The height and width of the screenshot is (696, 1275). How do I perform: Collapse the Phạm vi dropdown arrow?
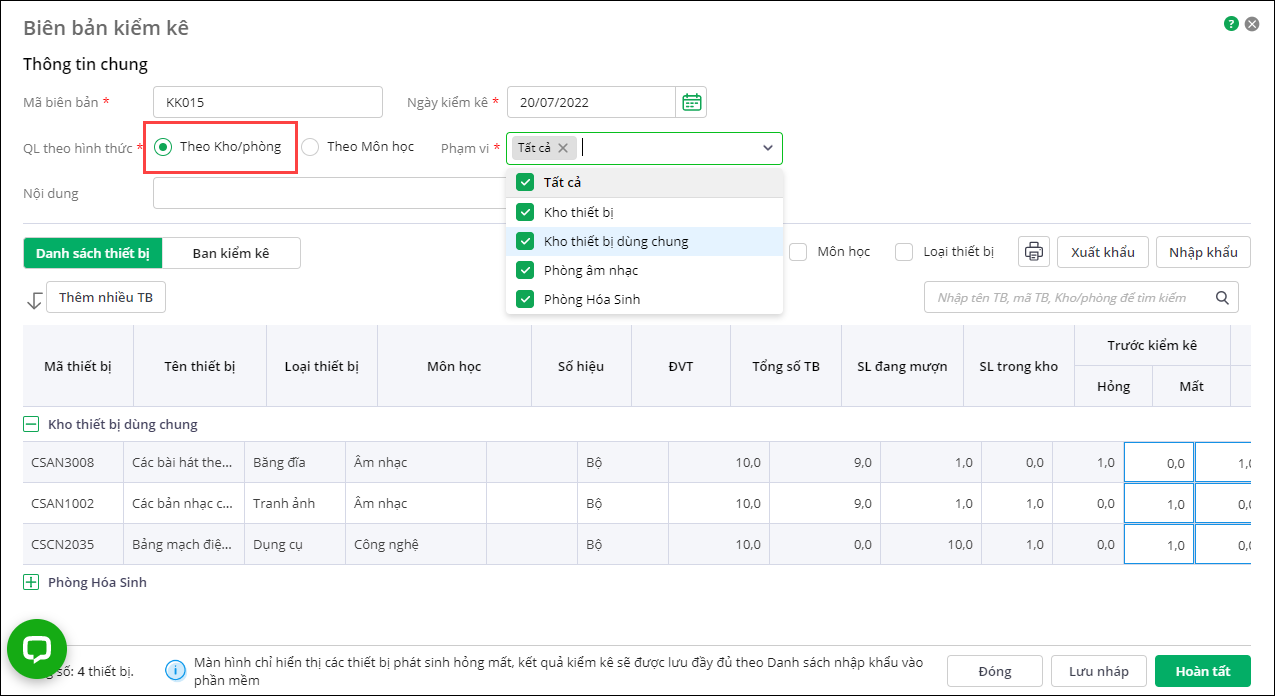[767, 148]
